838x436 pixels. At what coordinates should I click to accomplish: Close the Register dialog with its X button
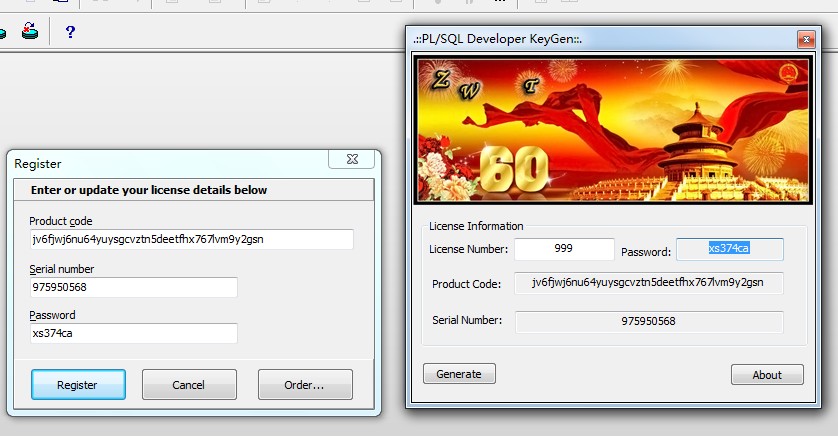[x=352, y=159]
